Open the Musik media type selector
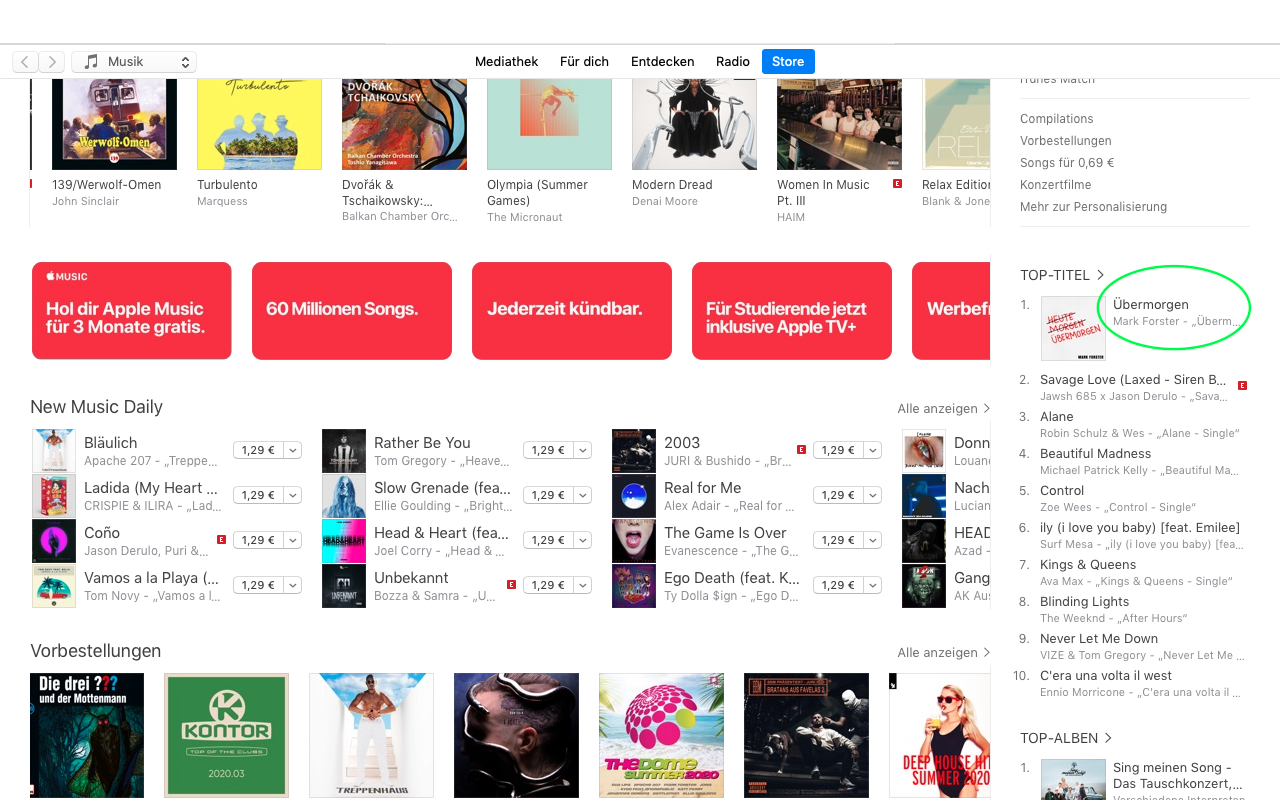 tap(134, 62)
